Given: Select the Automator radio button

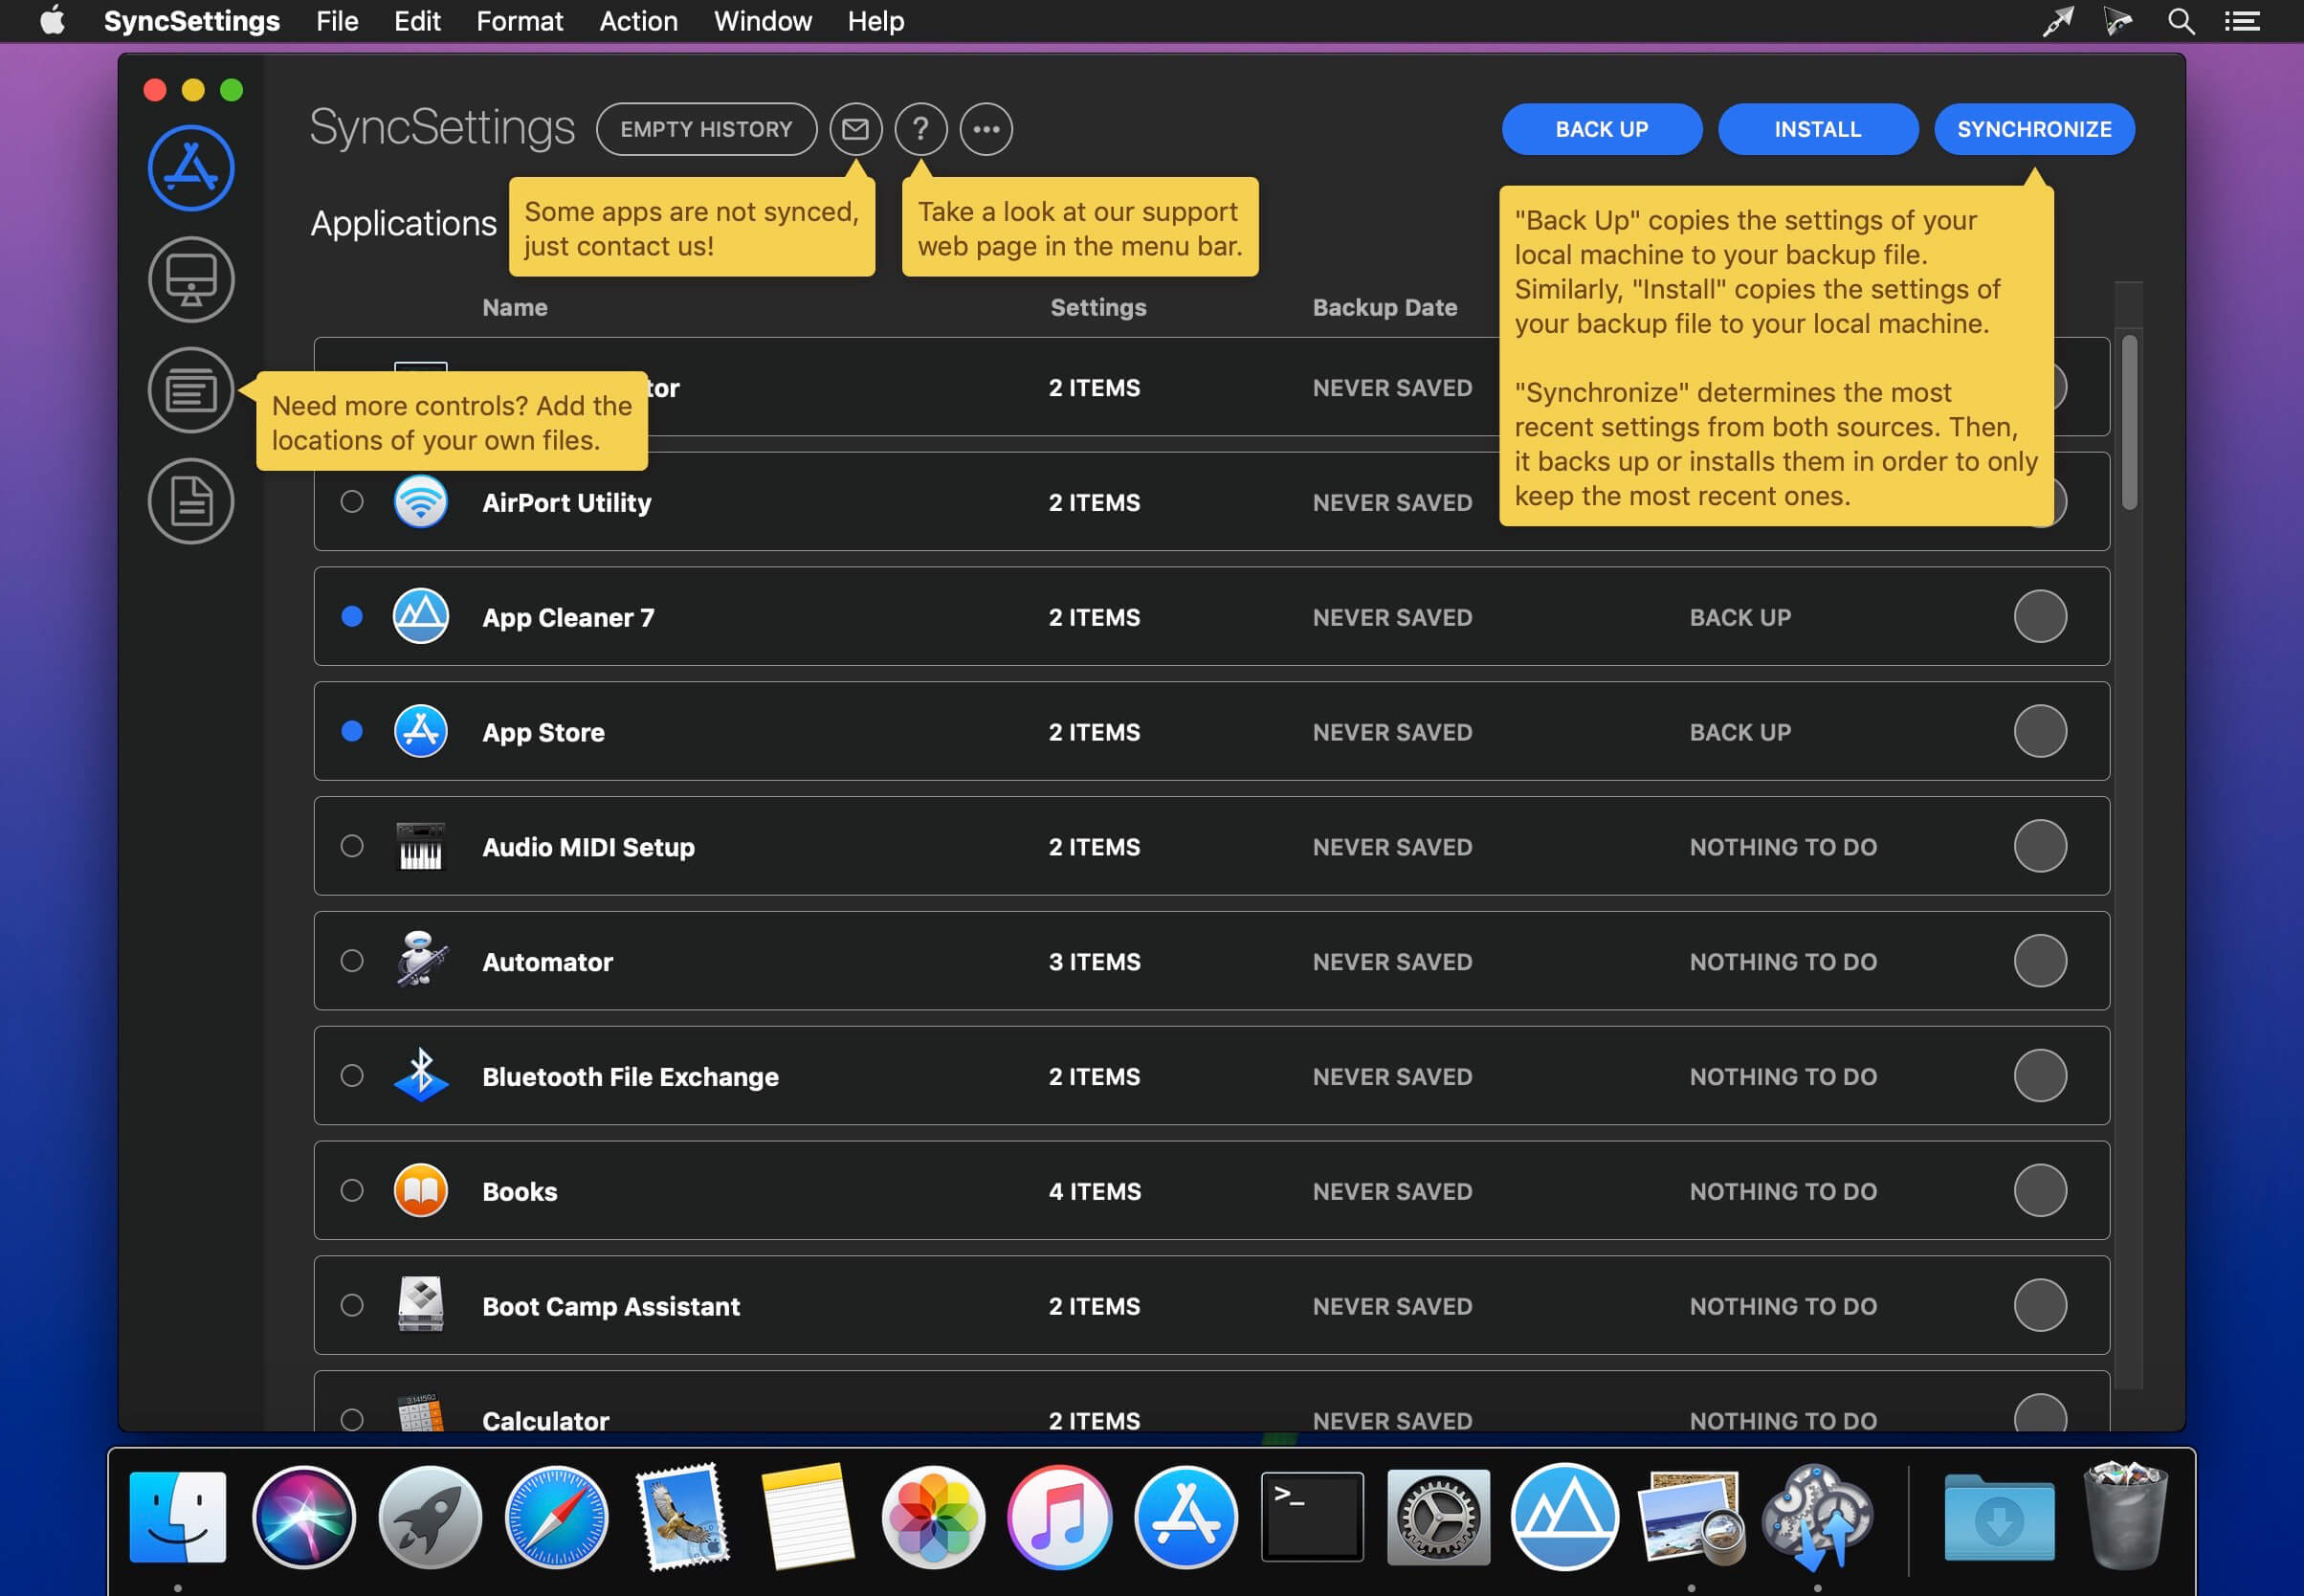Looking at the screenshot, I should coord(352,961).
